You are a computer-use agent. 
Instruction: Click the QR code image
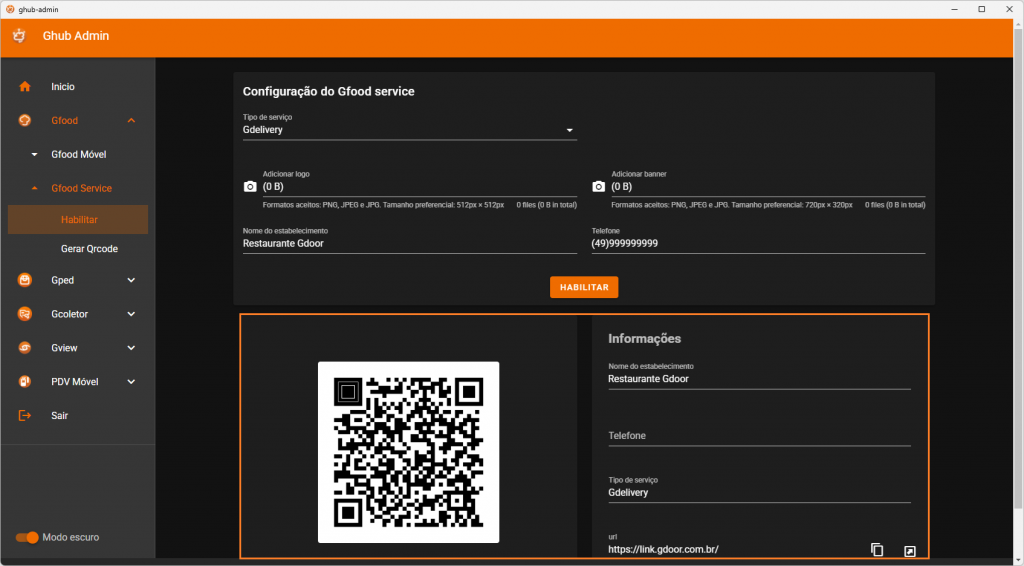pos(409,452)
